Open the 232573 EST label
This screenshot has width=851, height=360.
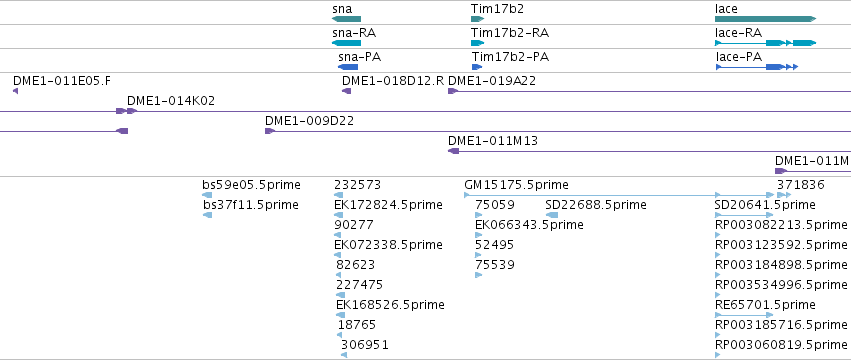pos(358,185)
